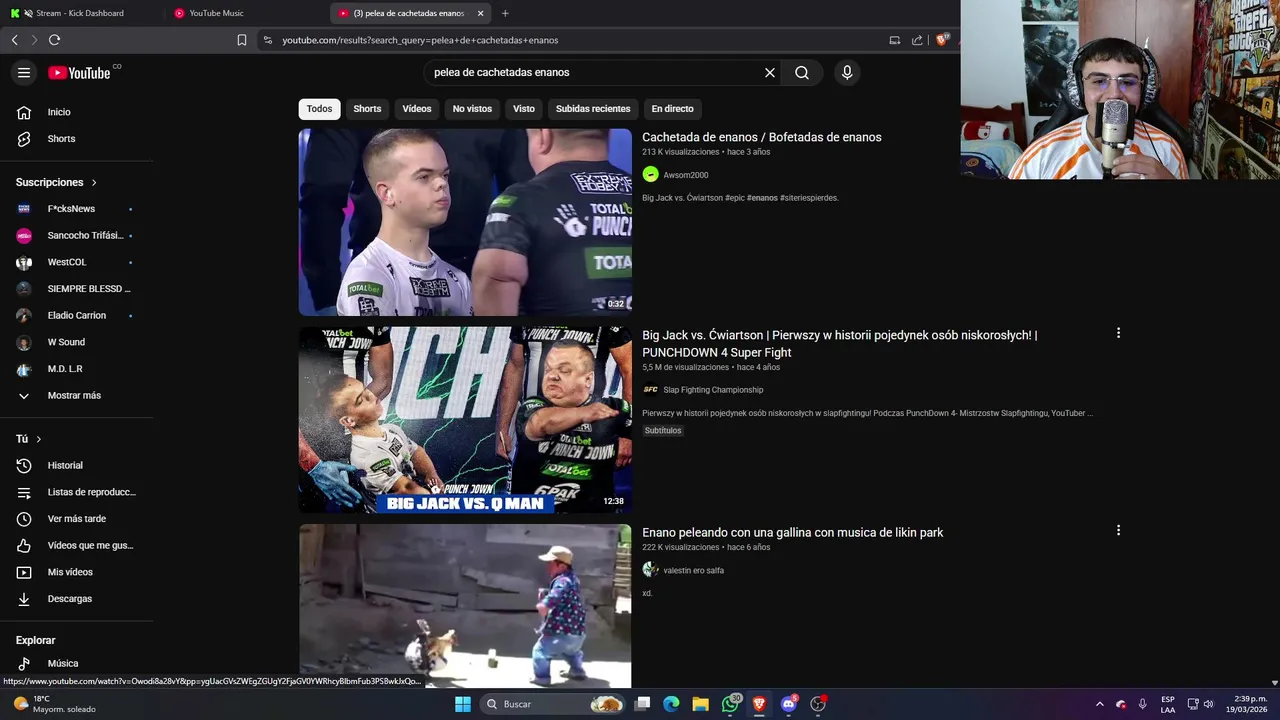Select the Visto filter chip
Viewport: 1280px width, 720px height.
tap(524, 108)
